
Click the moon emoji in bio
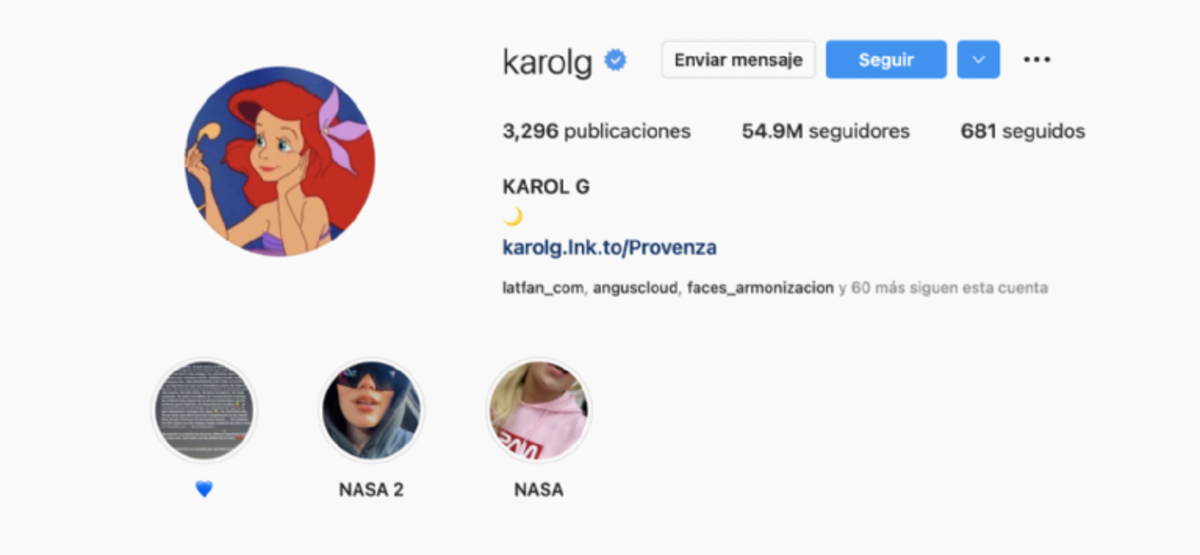[x=513, y=217]
